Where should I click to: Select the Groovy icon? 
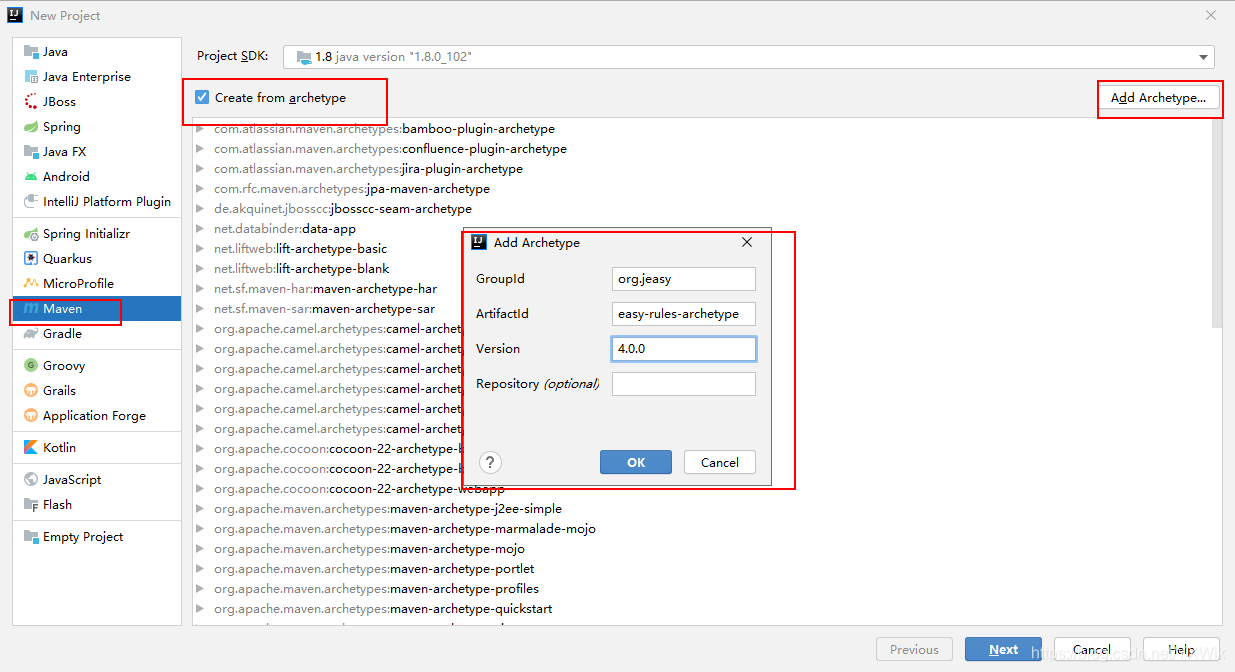click(x=31, y=366)
